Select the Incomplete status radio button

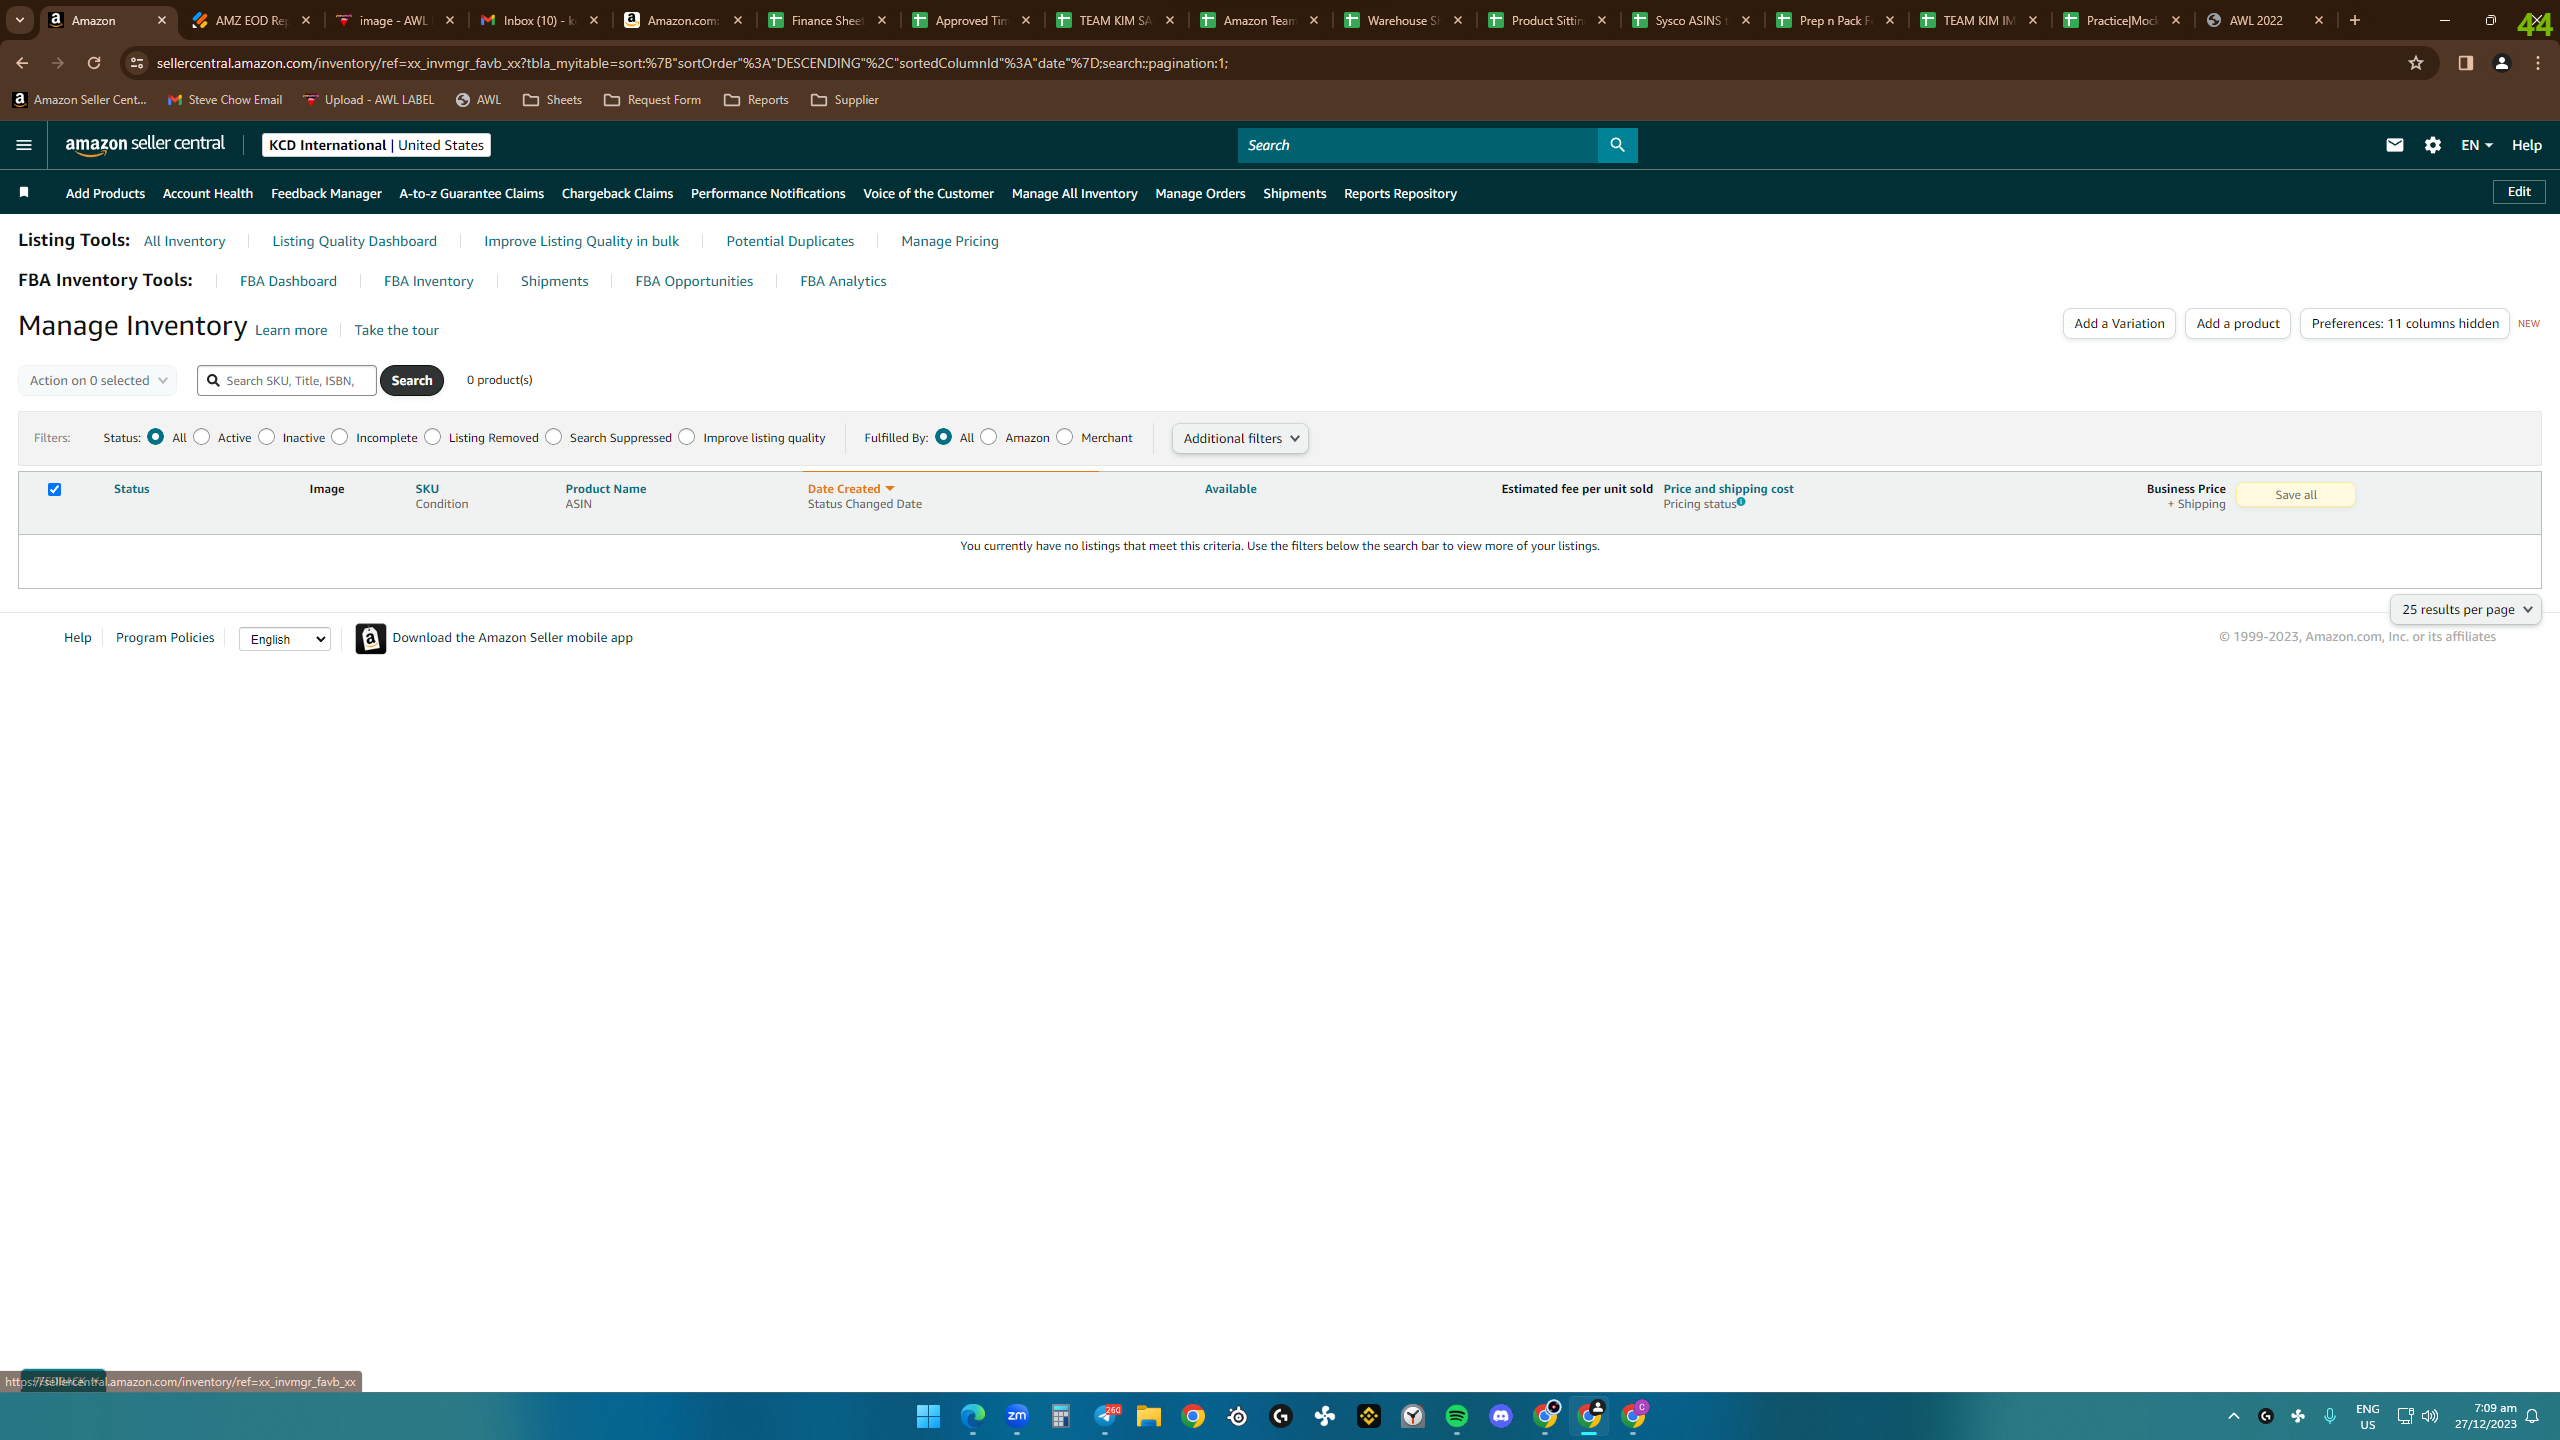340,437
